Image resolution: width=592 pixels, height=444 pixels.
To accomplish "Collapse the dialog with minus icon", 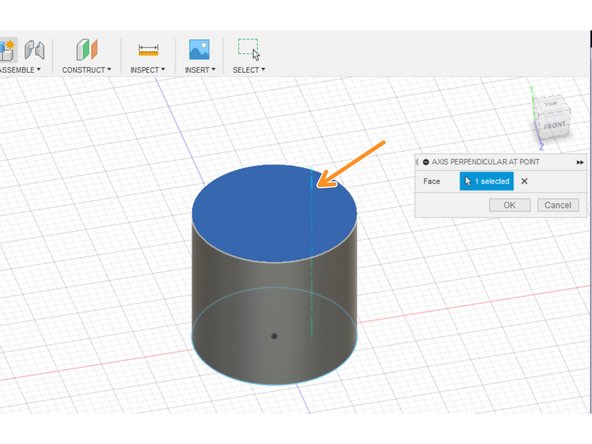I will click(x=426, y=162).
